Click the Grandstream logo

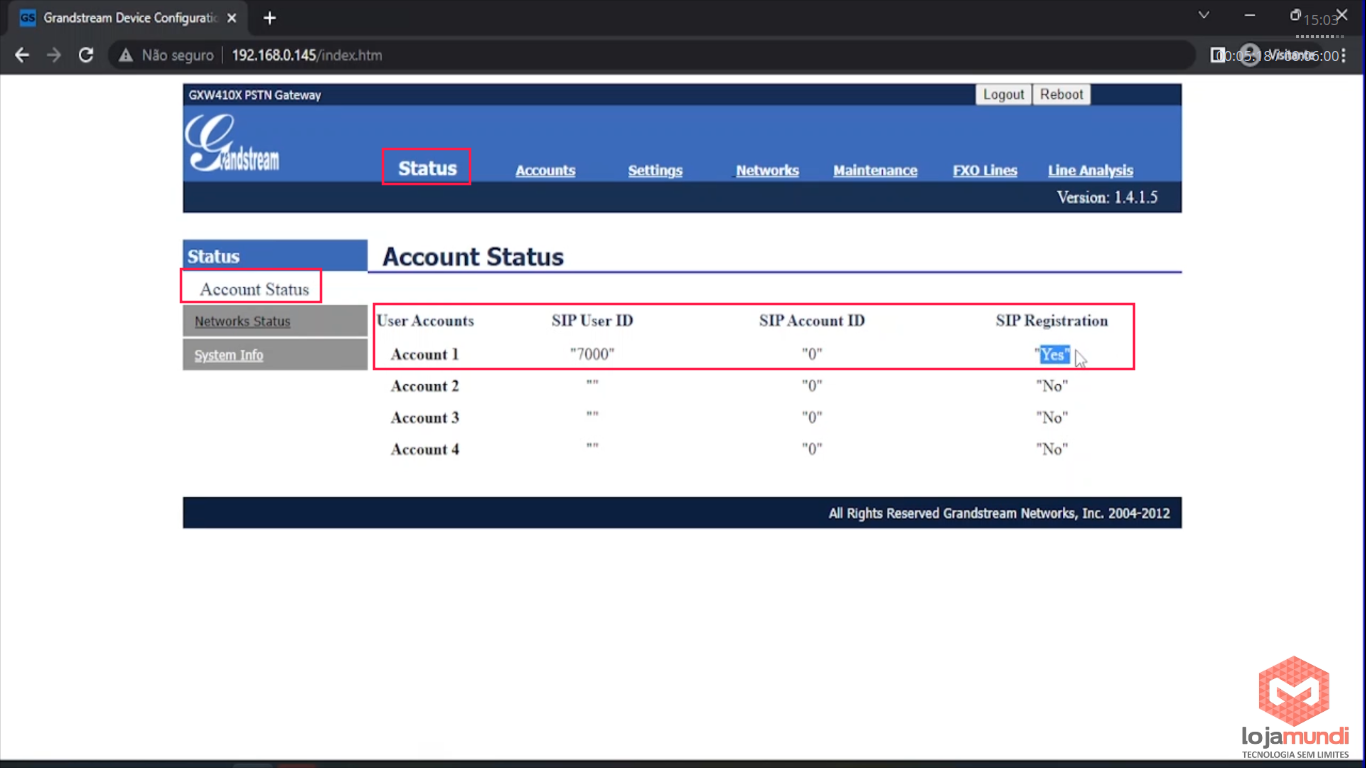coord(233,145)
